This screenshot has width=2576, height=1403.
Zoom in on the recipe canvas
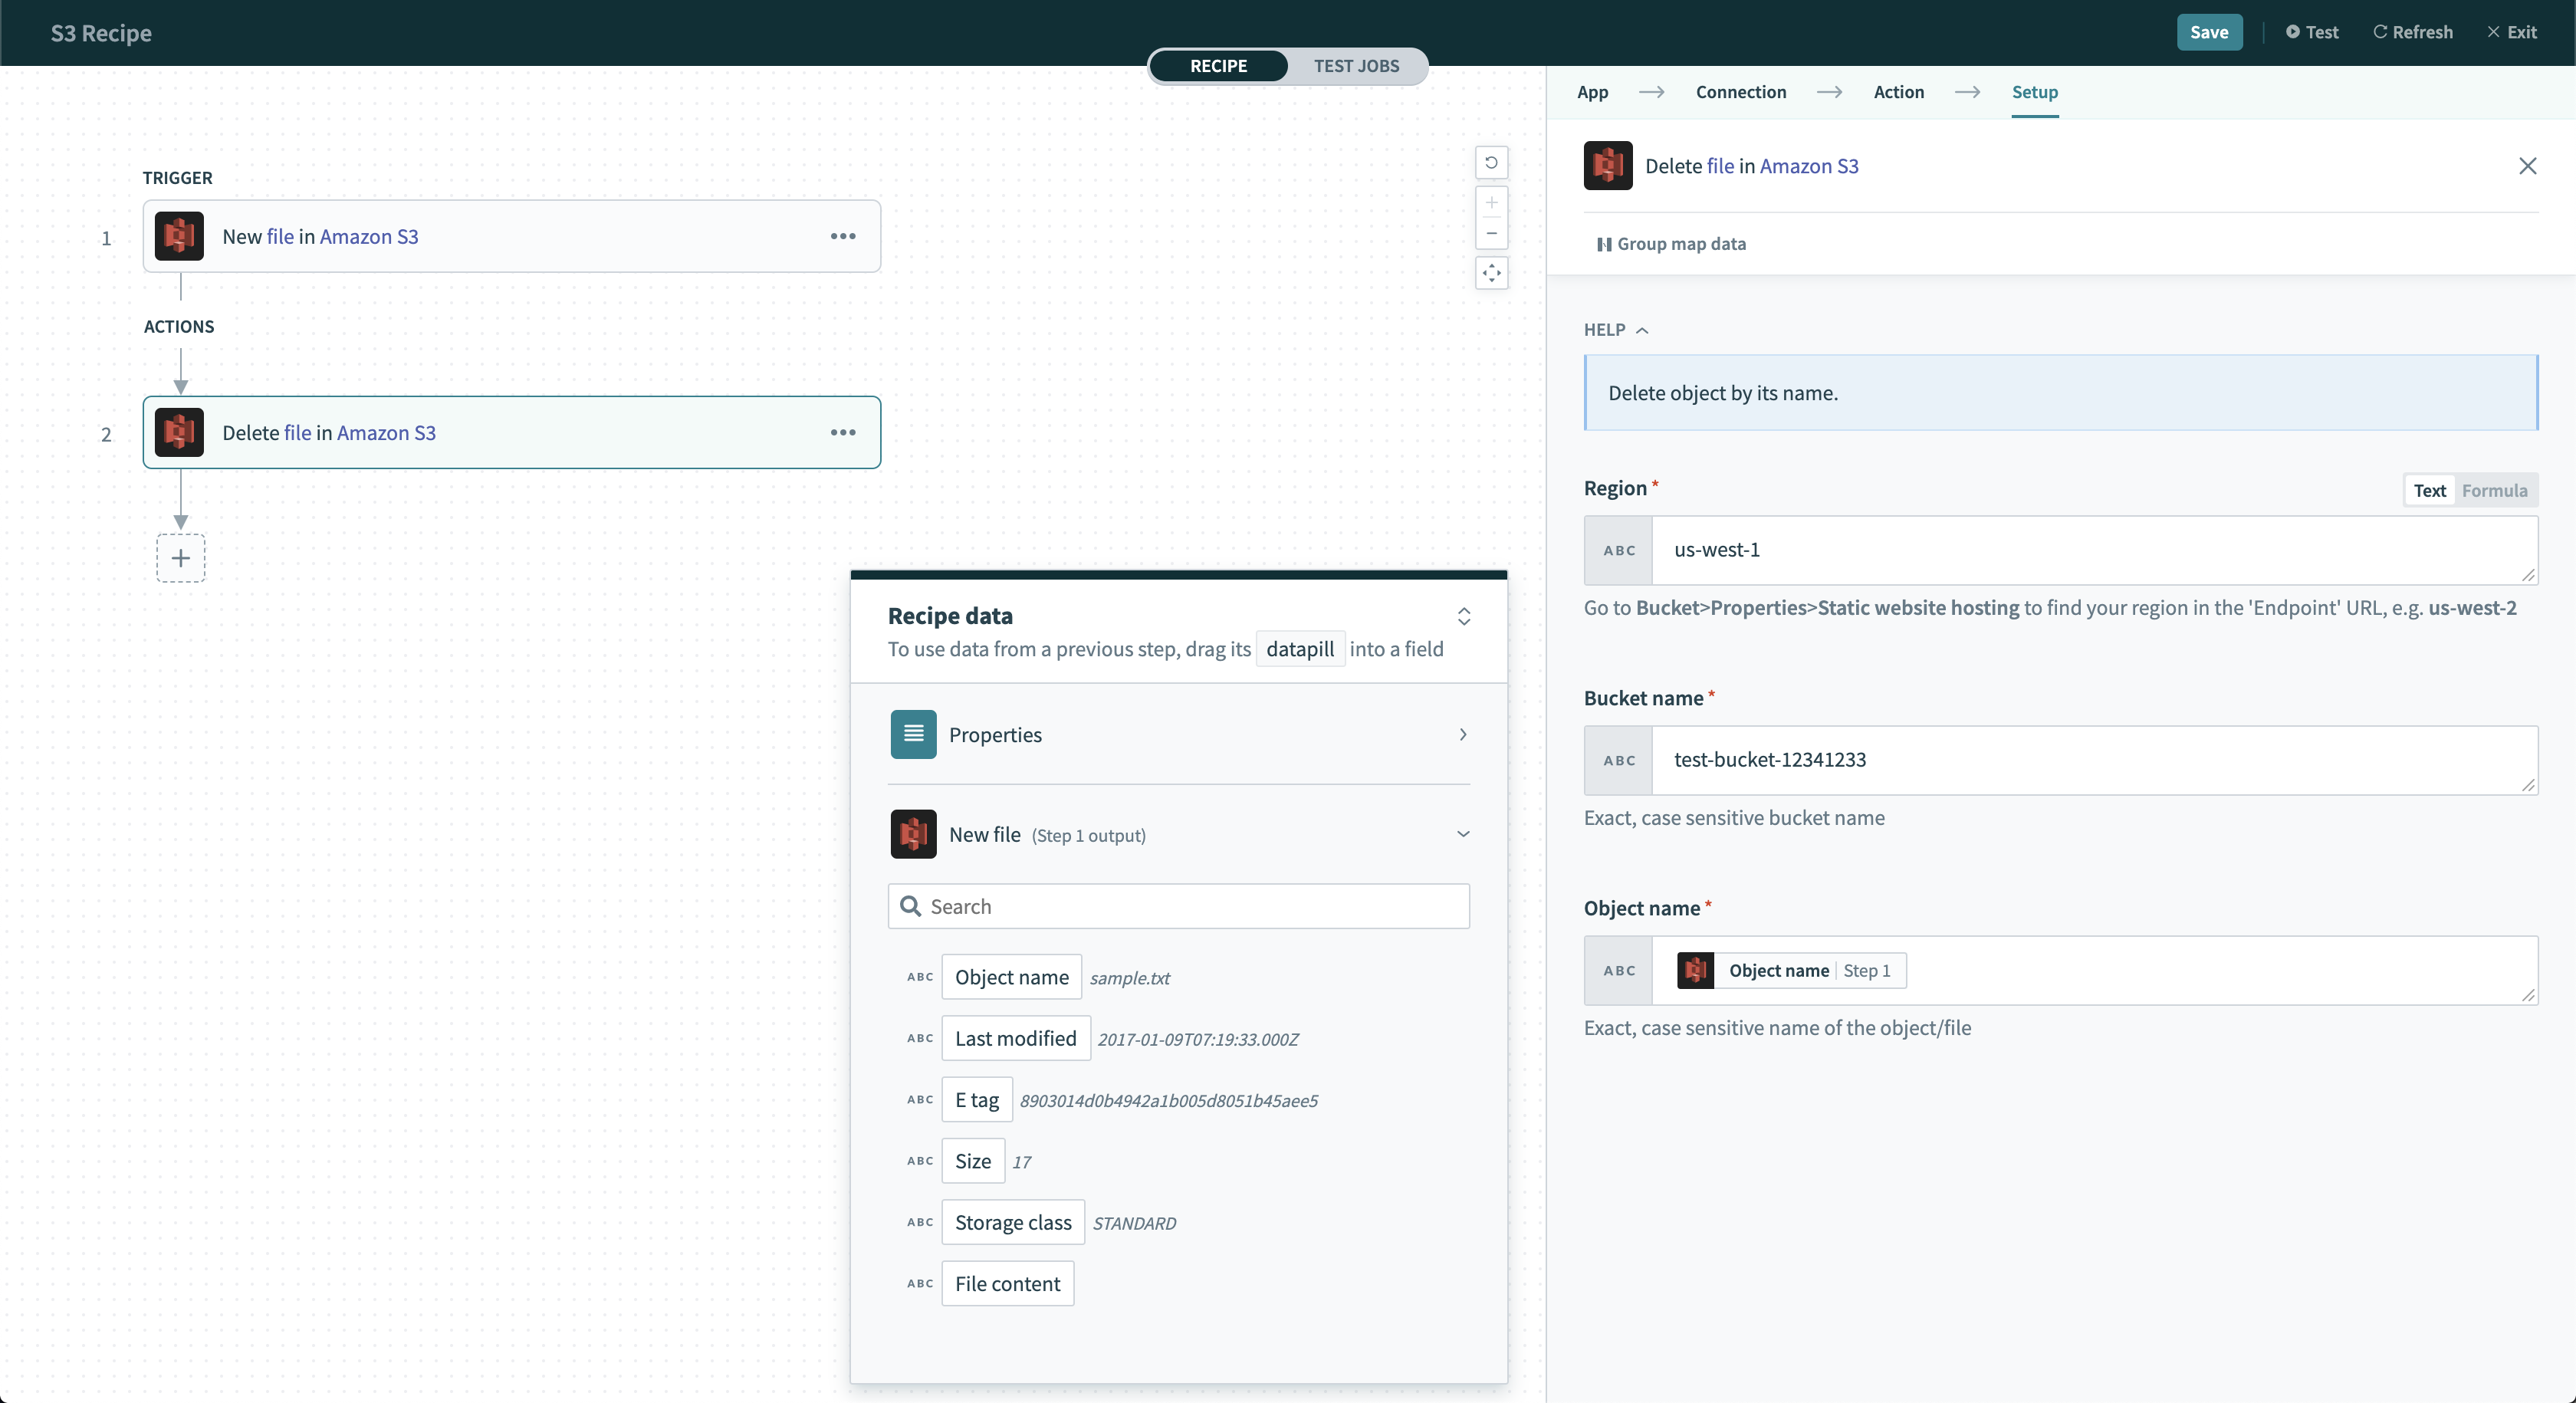click(x=1491, y=203)
